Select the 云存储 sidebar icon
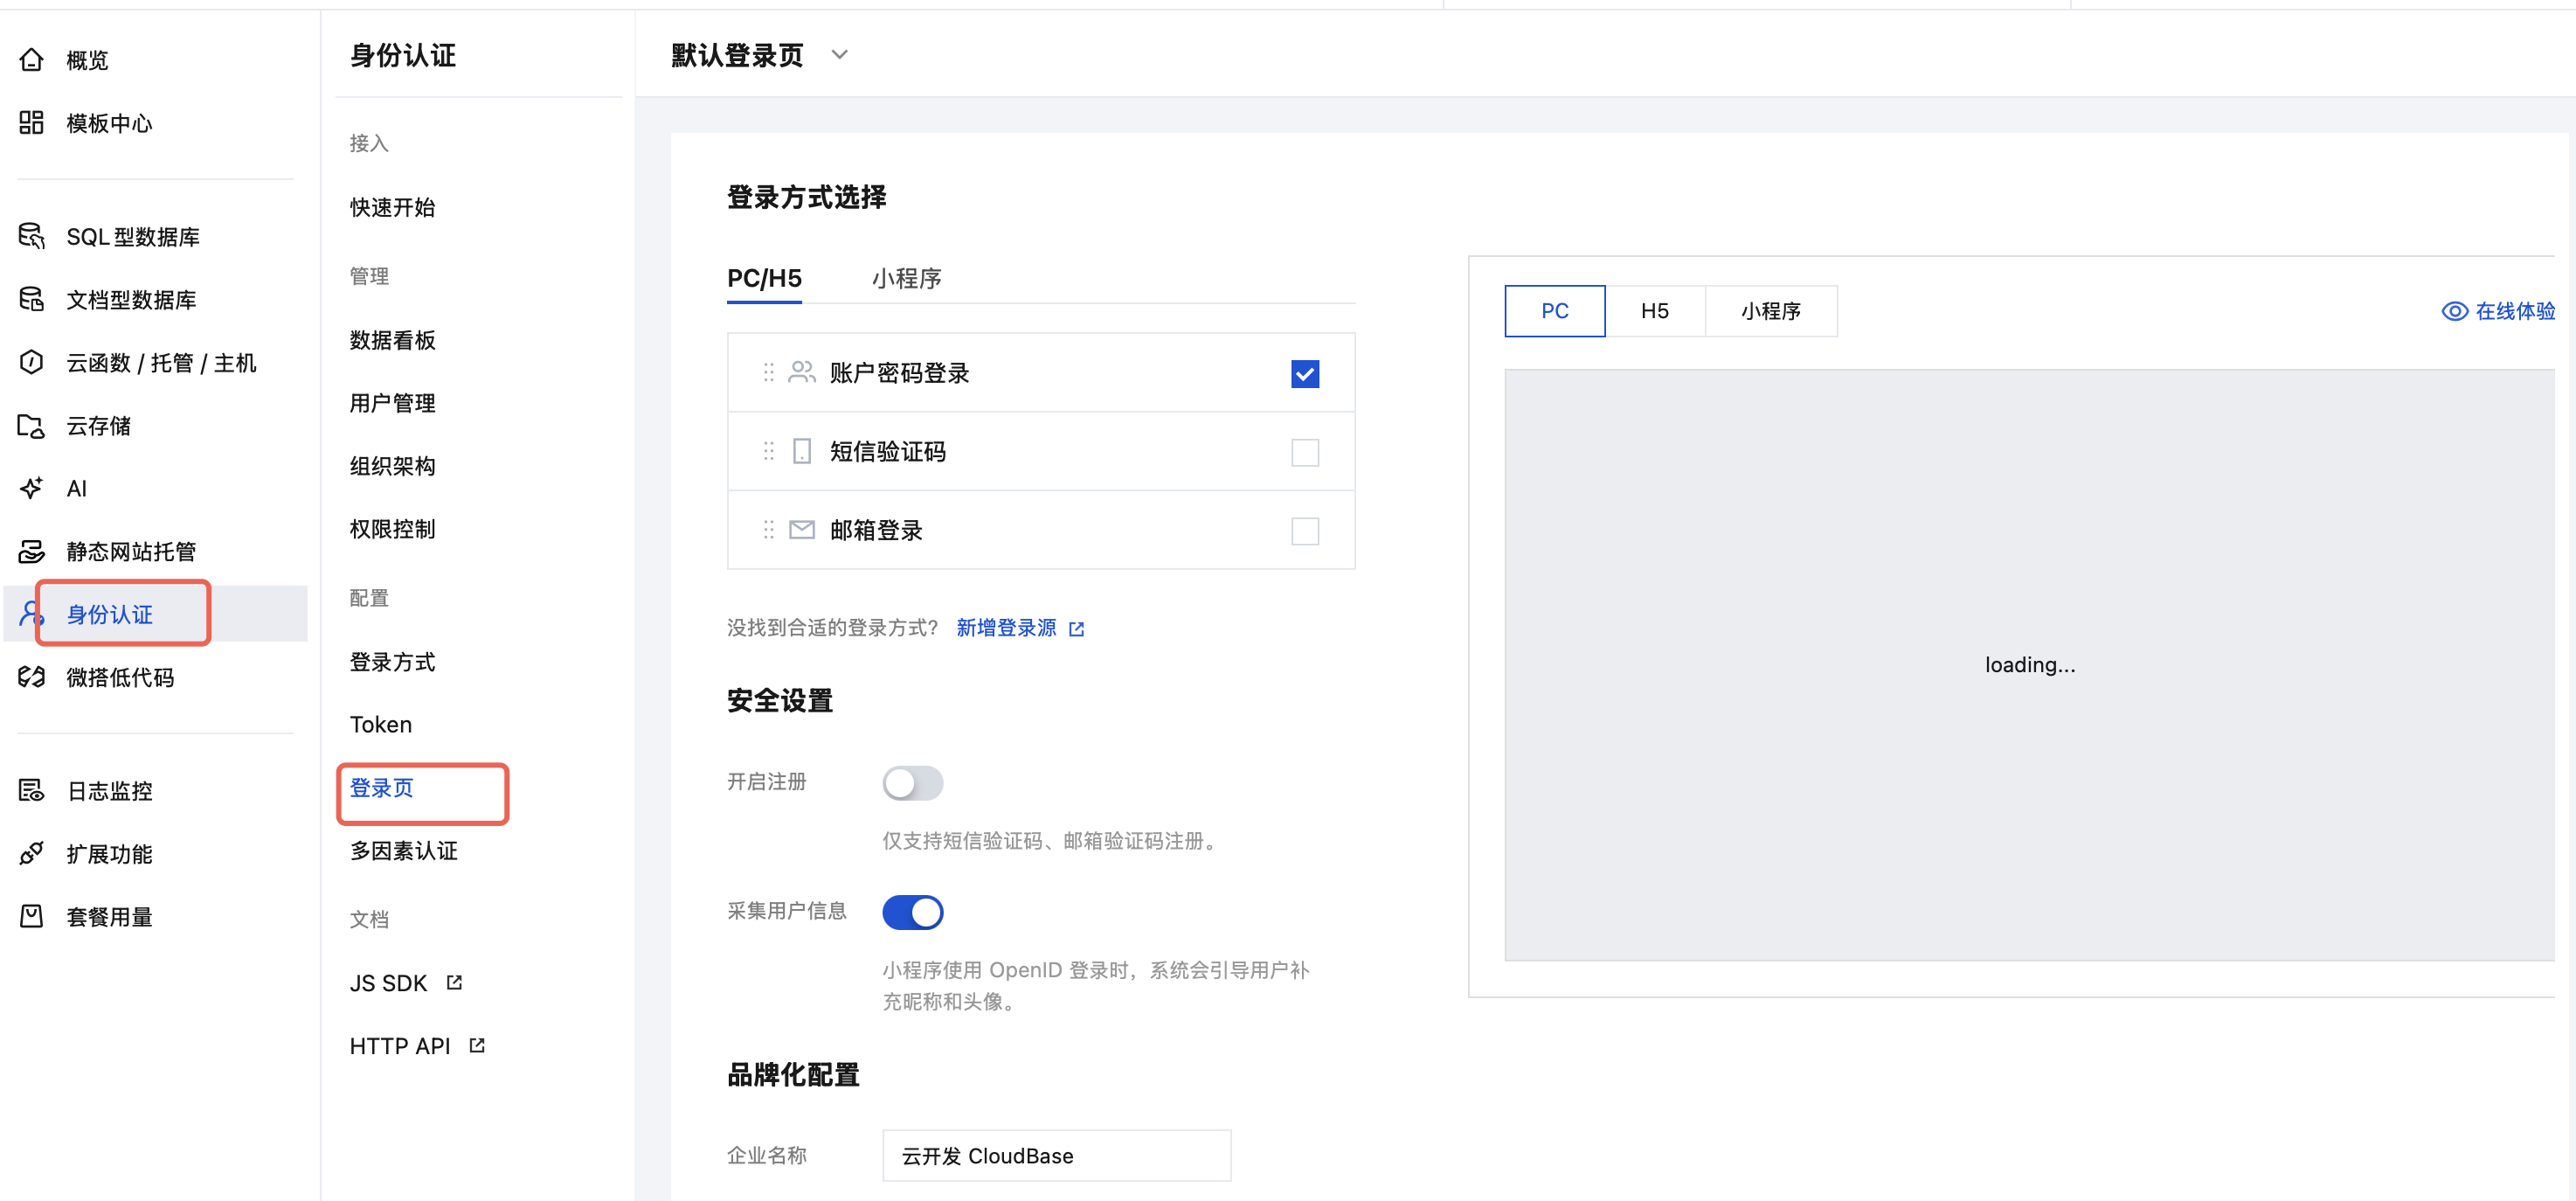 31,425
